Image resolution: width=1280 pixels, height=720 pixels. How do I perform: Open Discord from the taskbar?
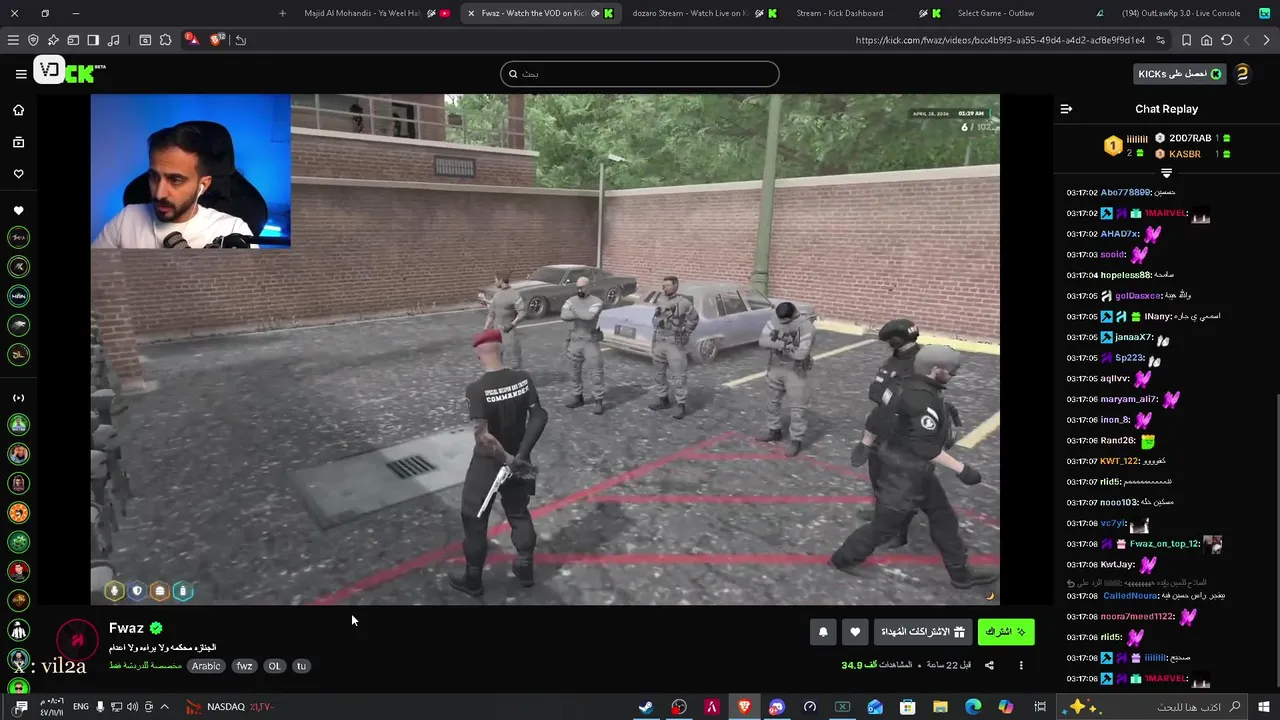click(777, 707)
